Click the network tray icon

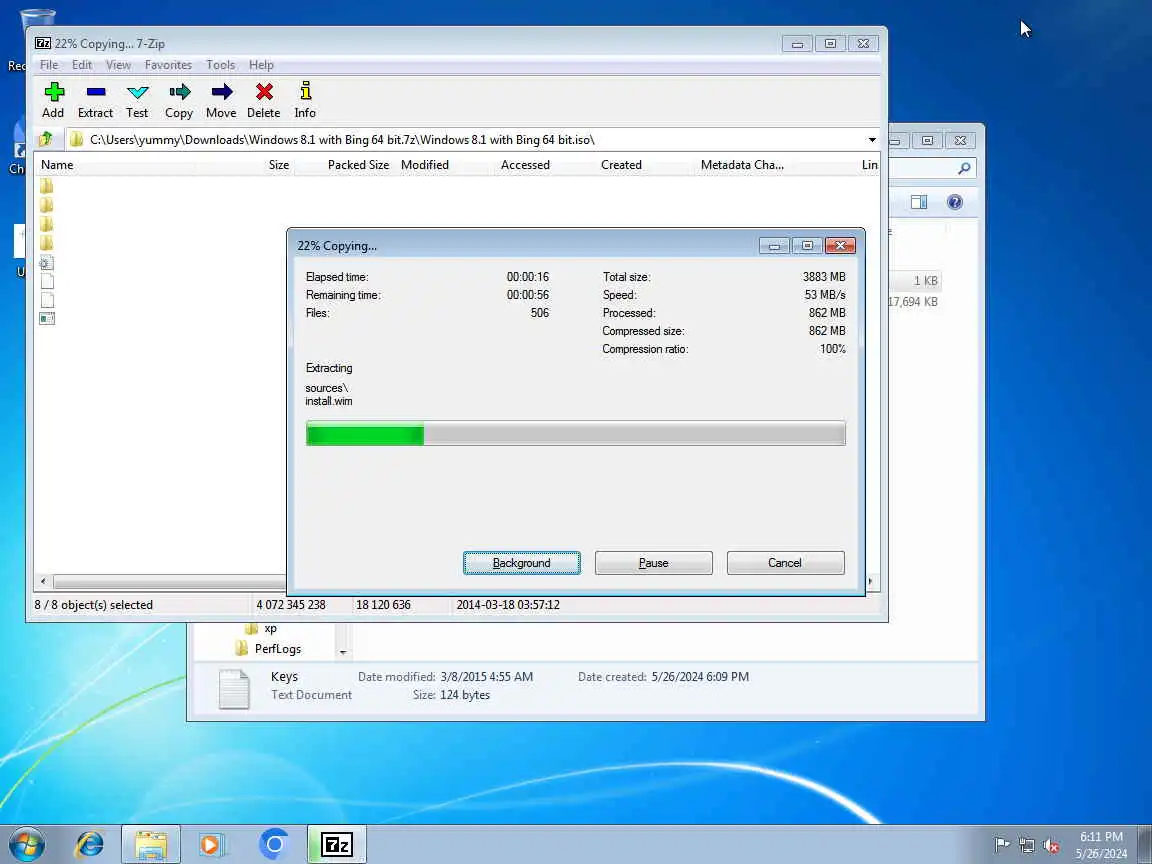click(x=1026, y=845)
